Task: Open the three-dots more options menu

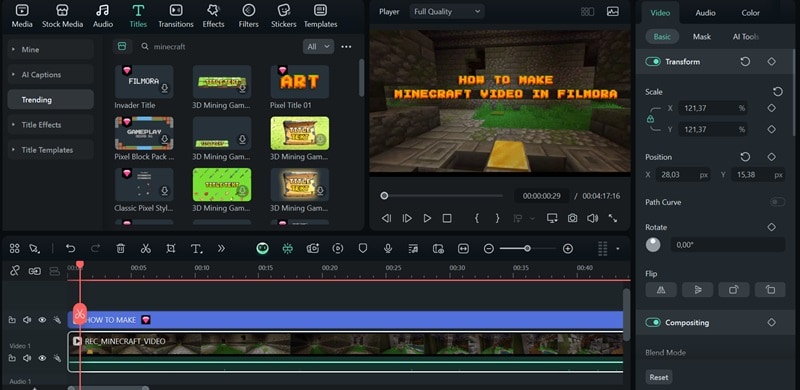Action: tap(346, 47)
